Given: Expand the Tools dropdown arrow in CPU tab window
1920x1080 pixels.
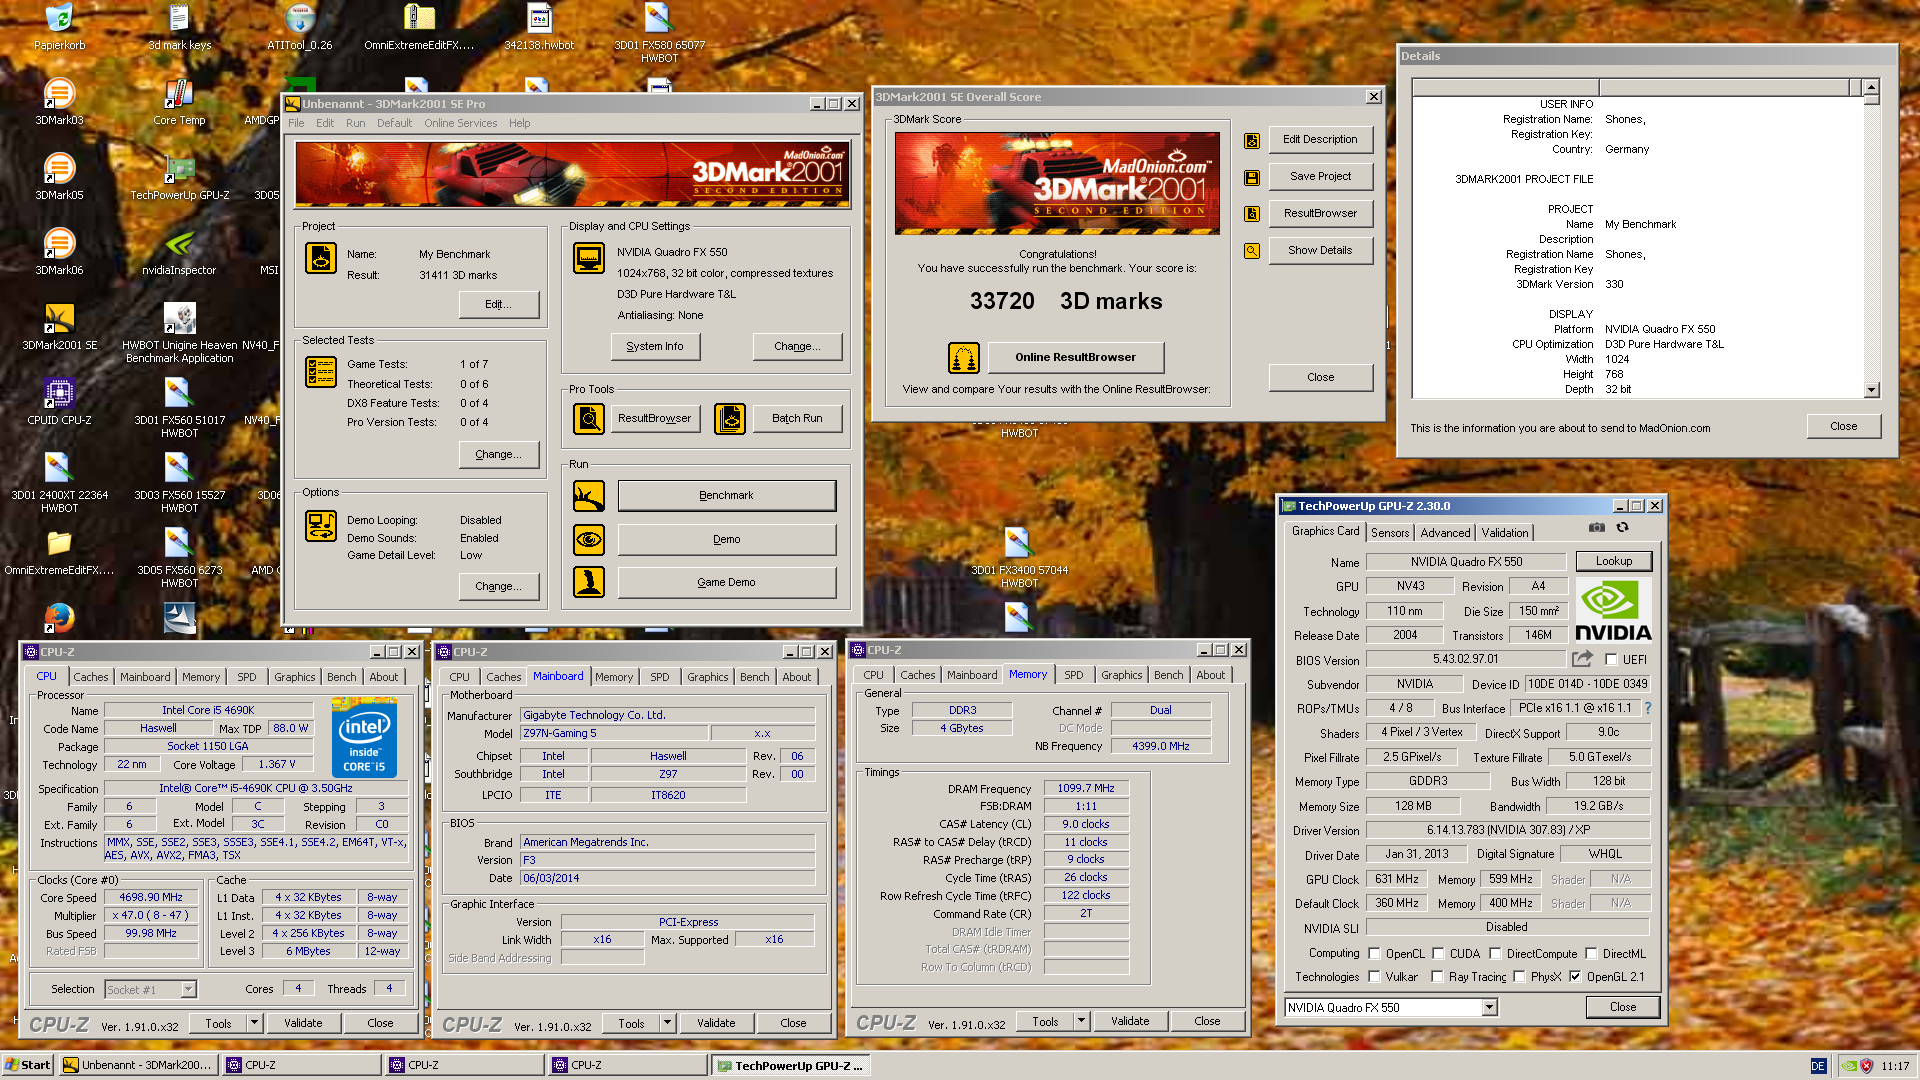Looking at the screenshot, I should pos(254,1023).
